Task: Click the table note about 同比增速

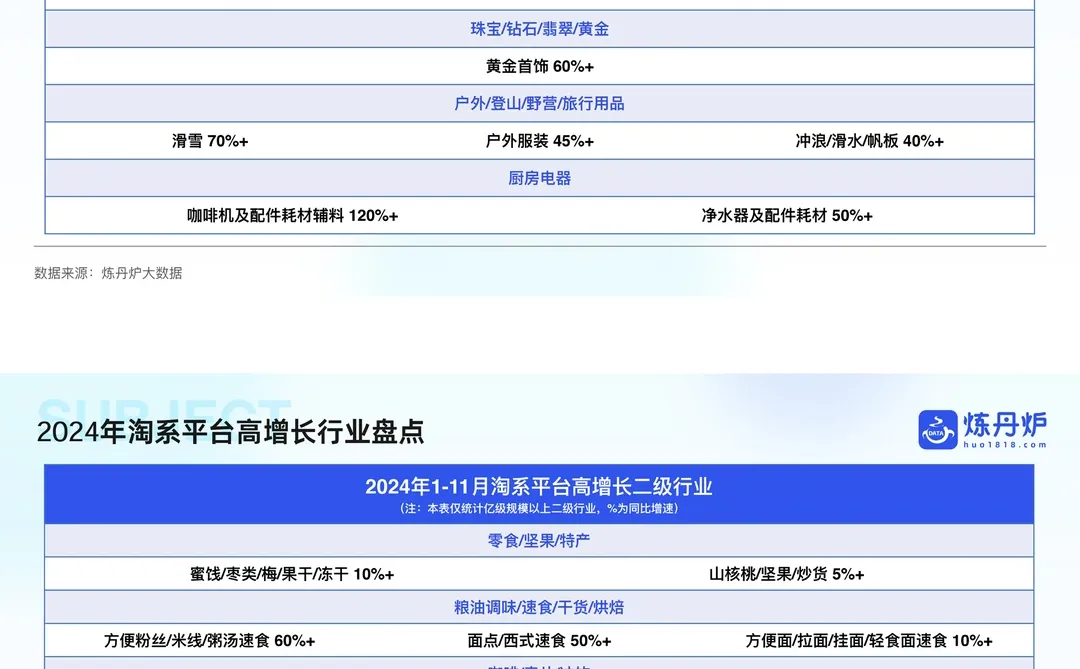Action: pos(539,508)
